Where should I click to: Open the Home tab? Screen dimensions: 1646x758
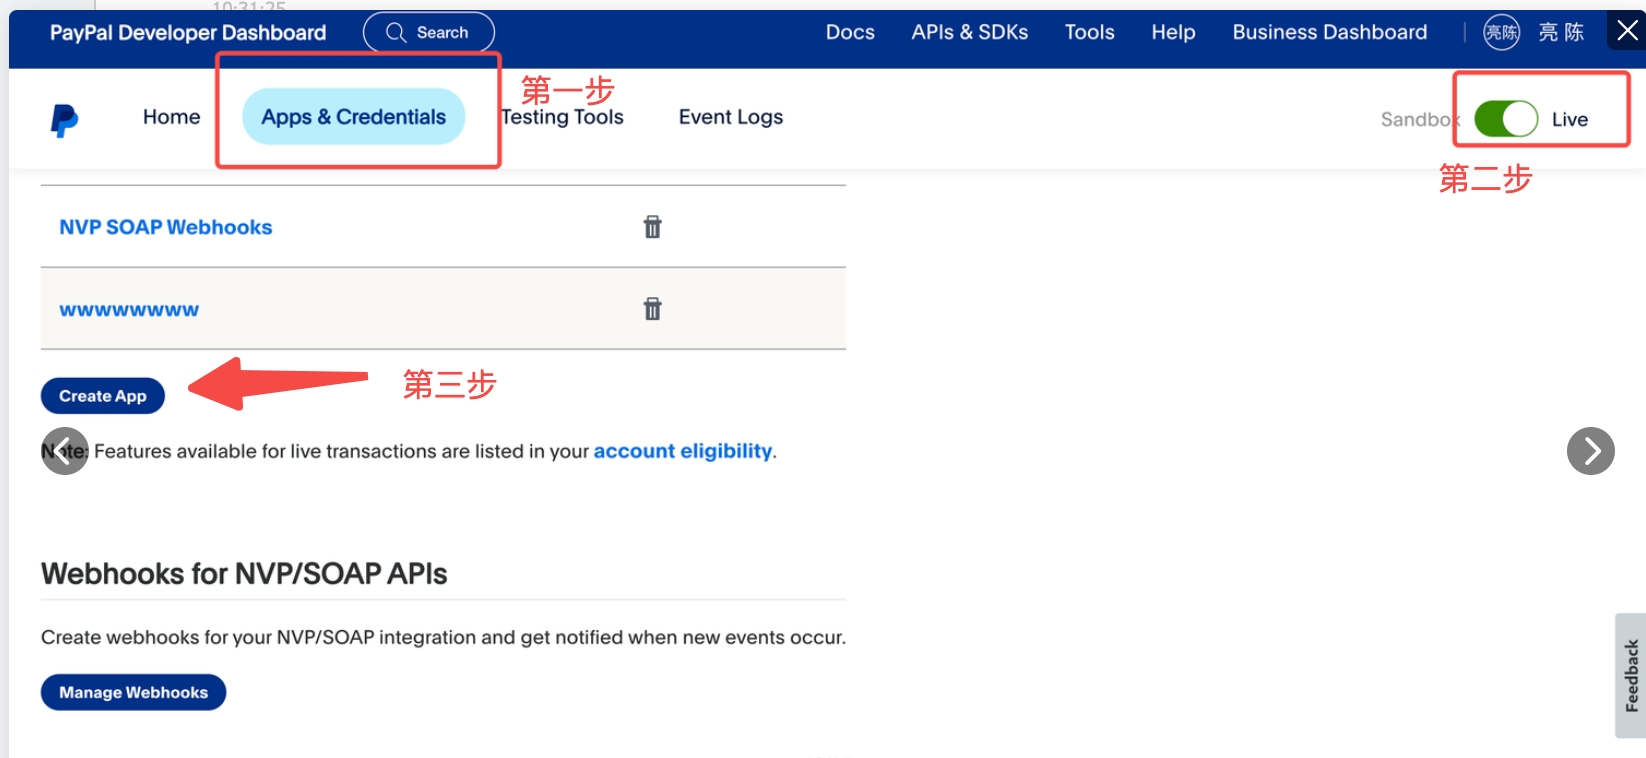click(x=171, y=117)
